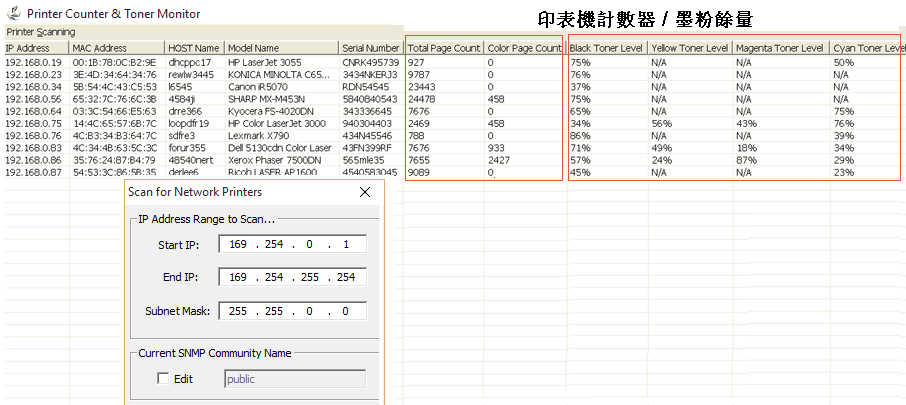Click the Subnet Mask field
906x405 pixels.
pyautogui.click(x=293, y=311)
